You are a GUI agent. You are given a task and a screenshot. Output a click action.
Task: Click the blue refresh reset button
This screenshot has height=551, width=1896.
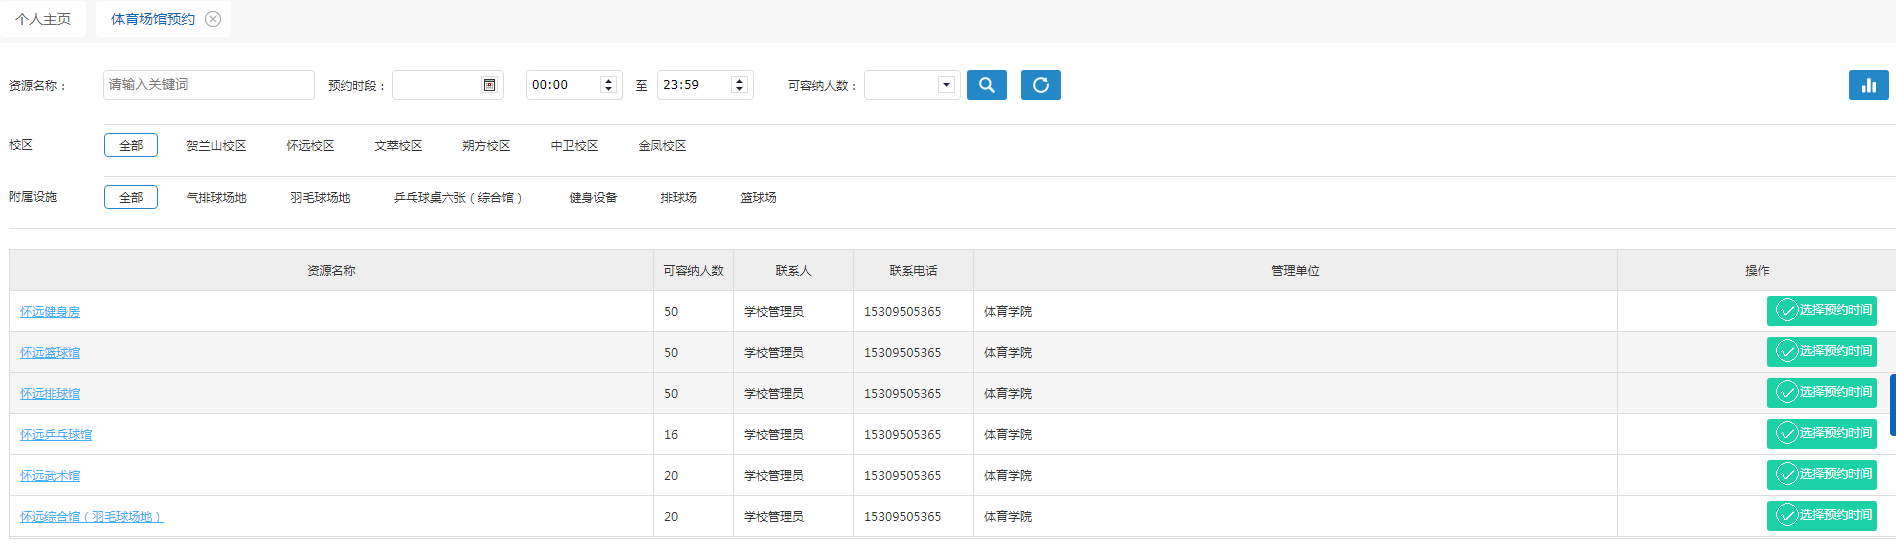1040,85
